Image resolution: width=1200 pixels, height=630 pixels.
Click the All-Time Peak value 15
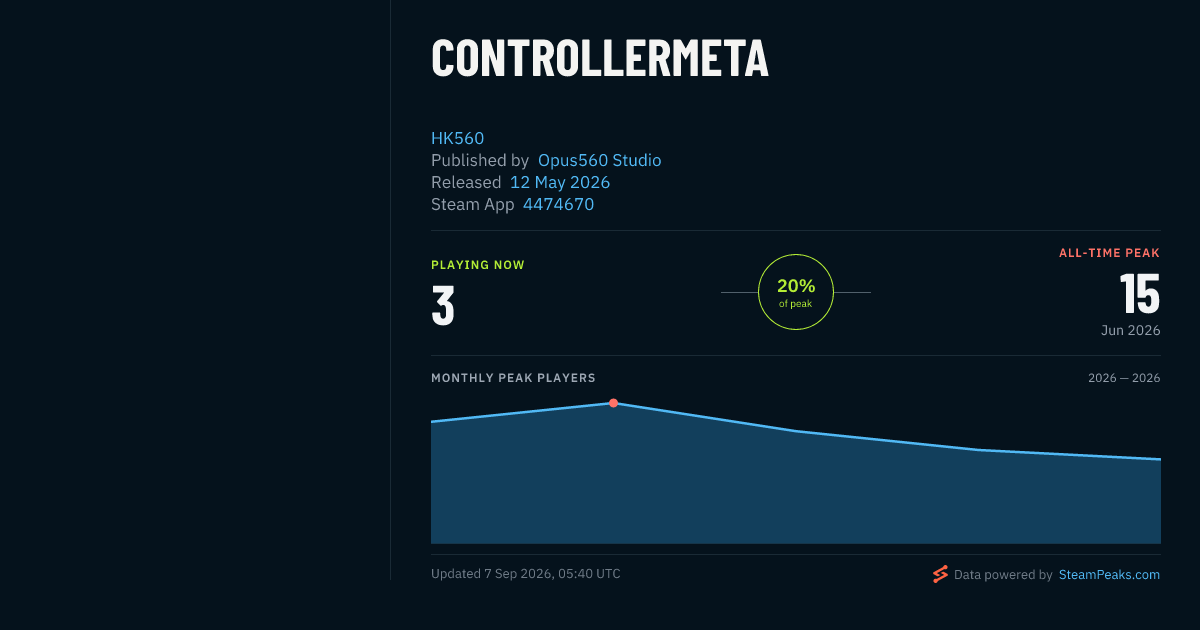pos(1139,294)
